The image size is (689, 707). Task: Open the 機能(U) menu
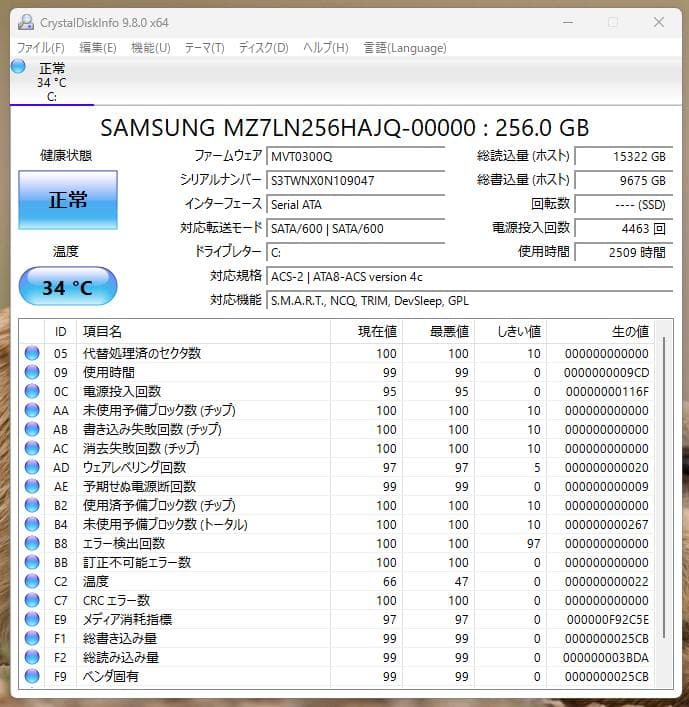point(151,48)
